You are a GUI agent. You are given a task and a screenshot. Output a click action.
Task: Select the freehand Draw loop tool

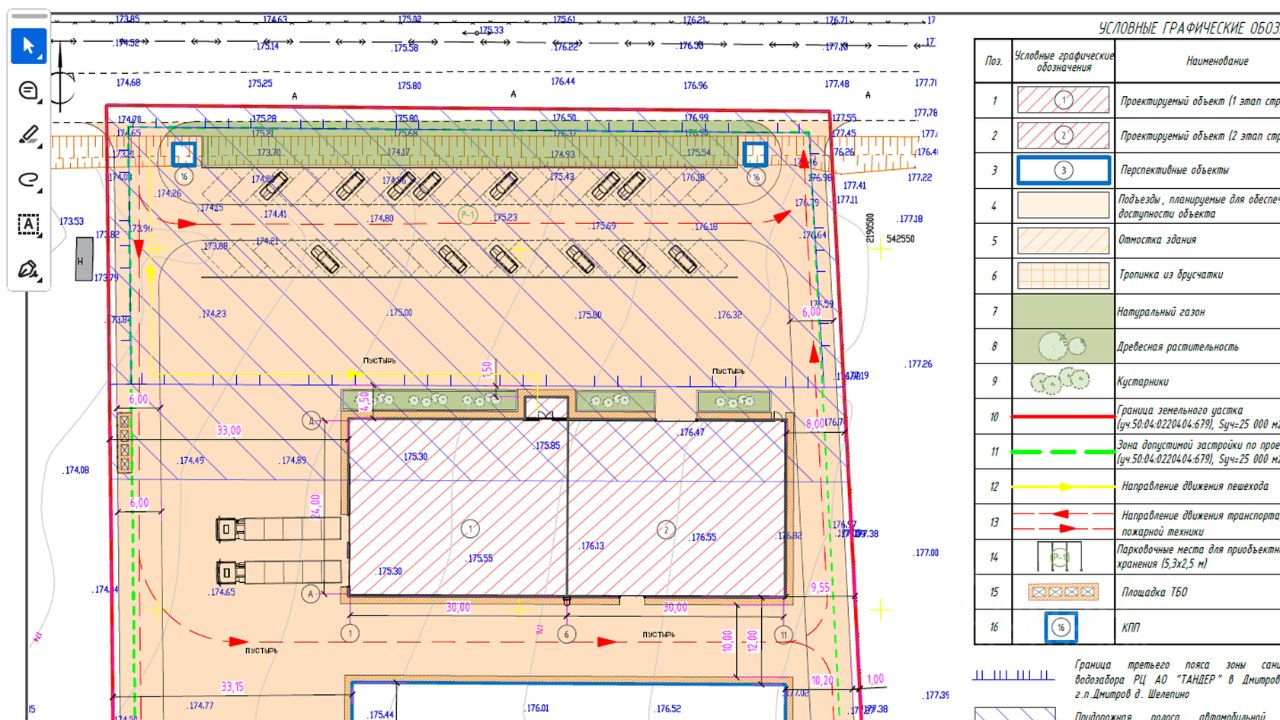pos(29,180)
